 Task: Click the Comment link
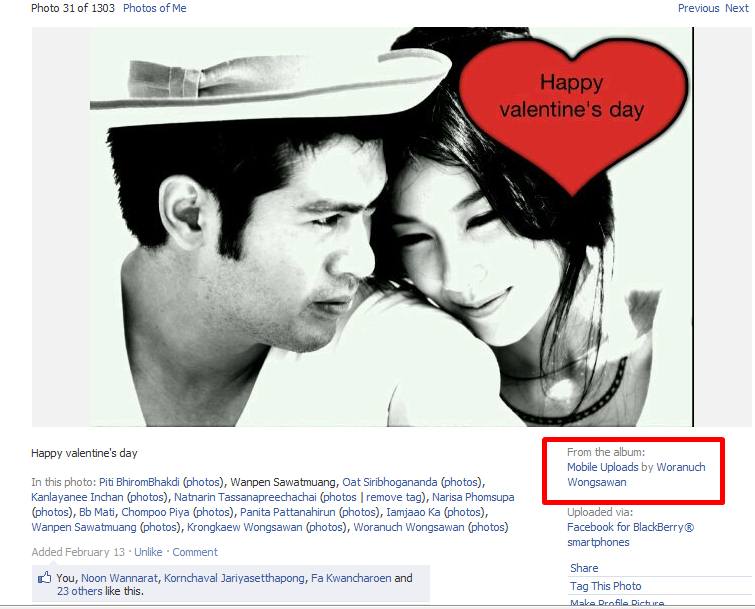tap(195, 552)
